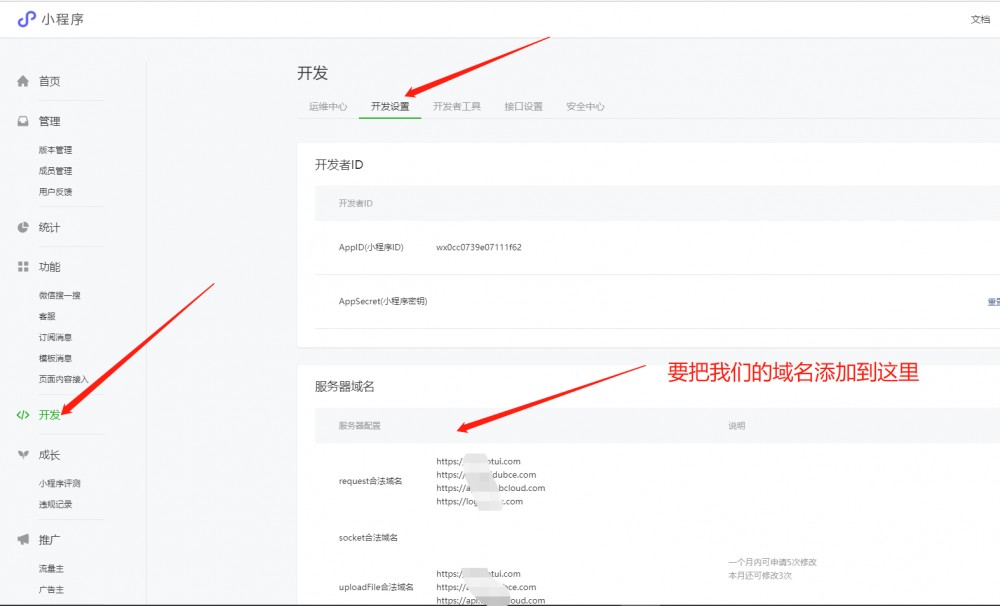Image resolution: width=1000 pixels, height=606 pixels.
Task: Click the 管理 management icon in sidebar
Action: pyautogui.click(x=21, y=120)
